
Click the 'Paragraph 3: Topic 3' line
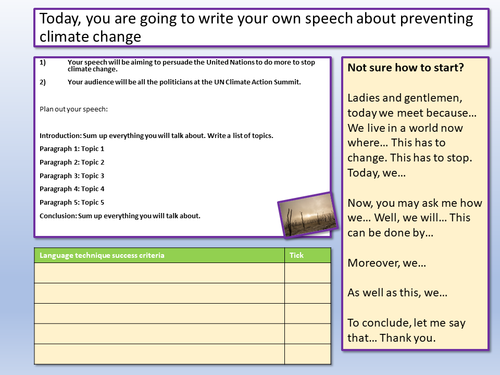point(72,176)
